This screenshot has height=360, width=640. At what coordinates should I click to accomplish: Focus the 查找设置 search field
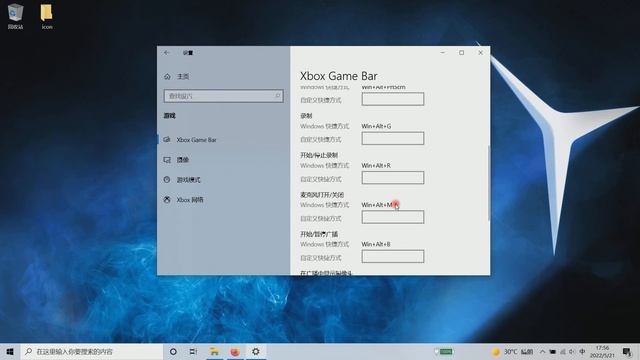pyautogui.click(x=224, y=96)
